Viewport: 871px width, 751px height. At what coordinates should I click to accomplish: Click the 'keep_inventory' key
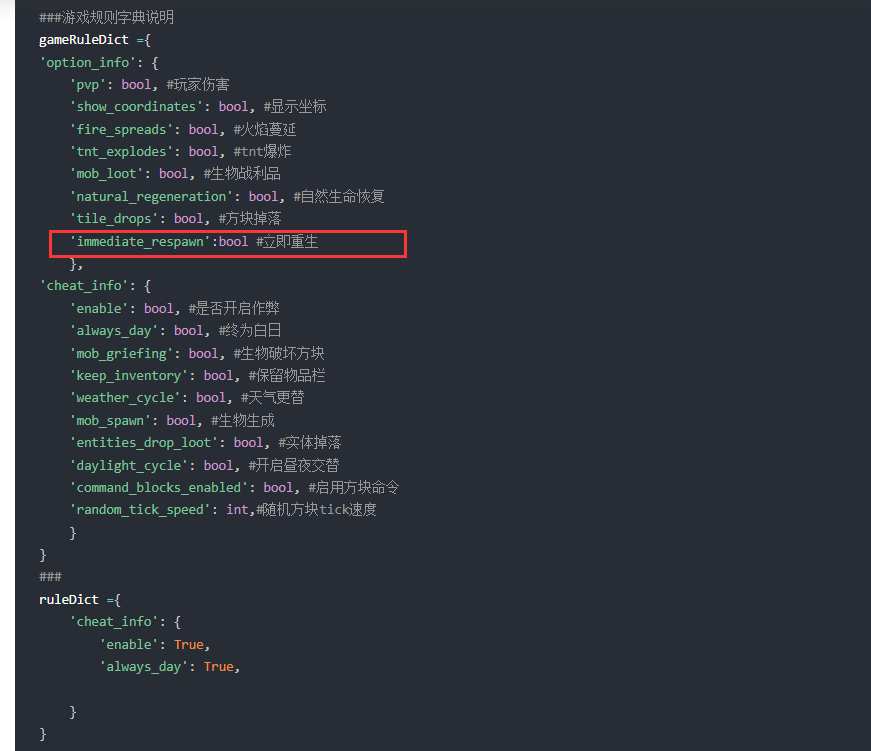click(128, 376)
